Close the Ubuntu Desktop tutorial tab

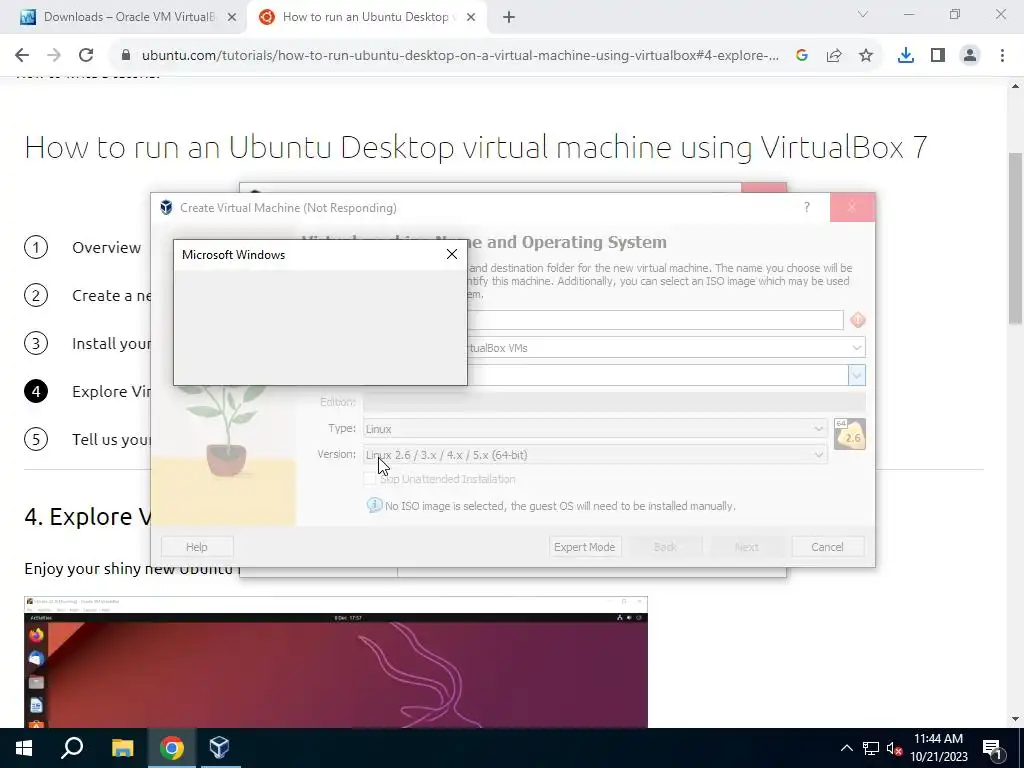[x=471, y=17]
